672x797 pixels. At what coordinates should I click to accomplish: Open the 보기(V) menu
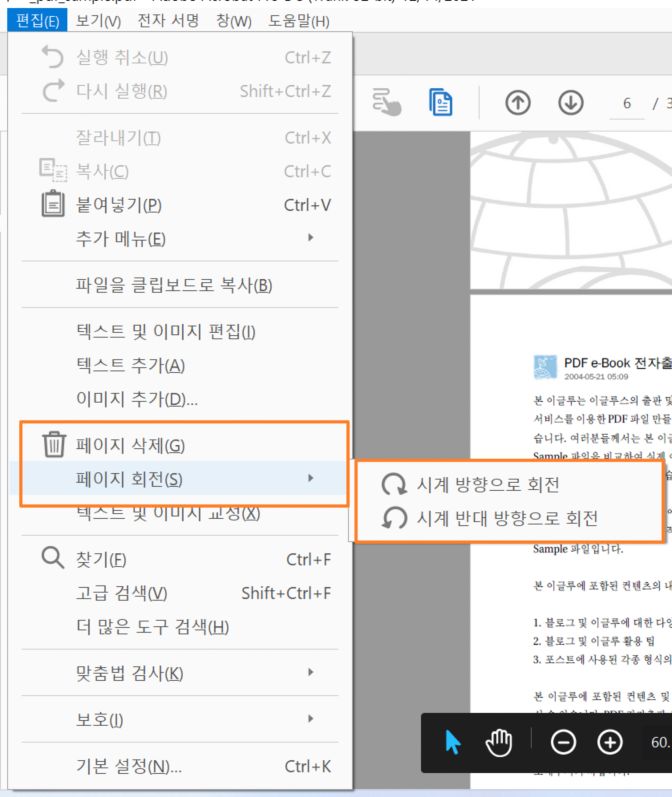pos(98,21)
